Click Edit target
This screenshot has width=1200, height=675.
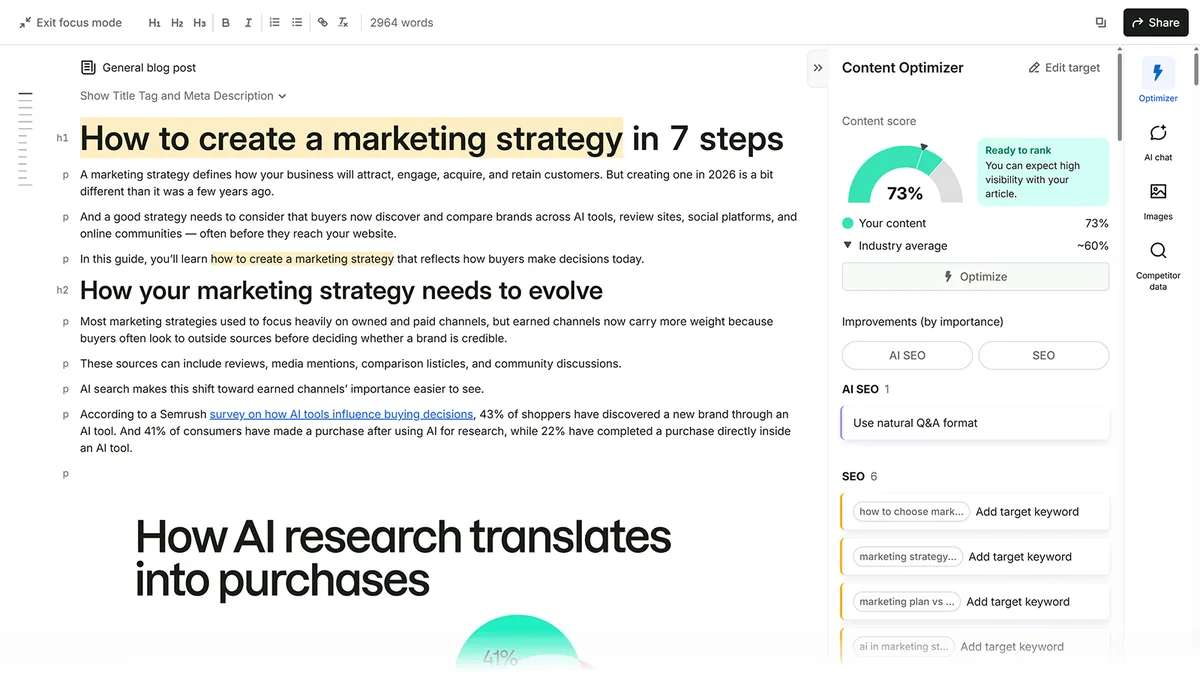(x=1064, y=68)
